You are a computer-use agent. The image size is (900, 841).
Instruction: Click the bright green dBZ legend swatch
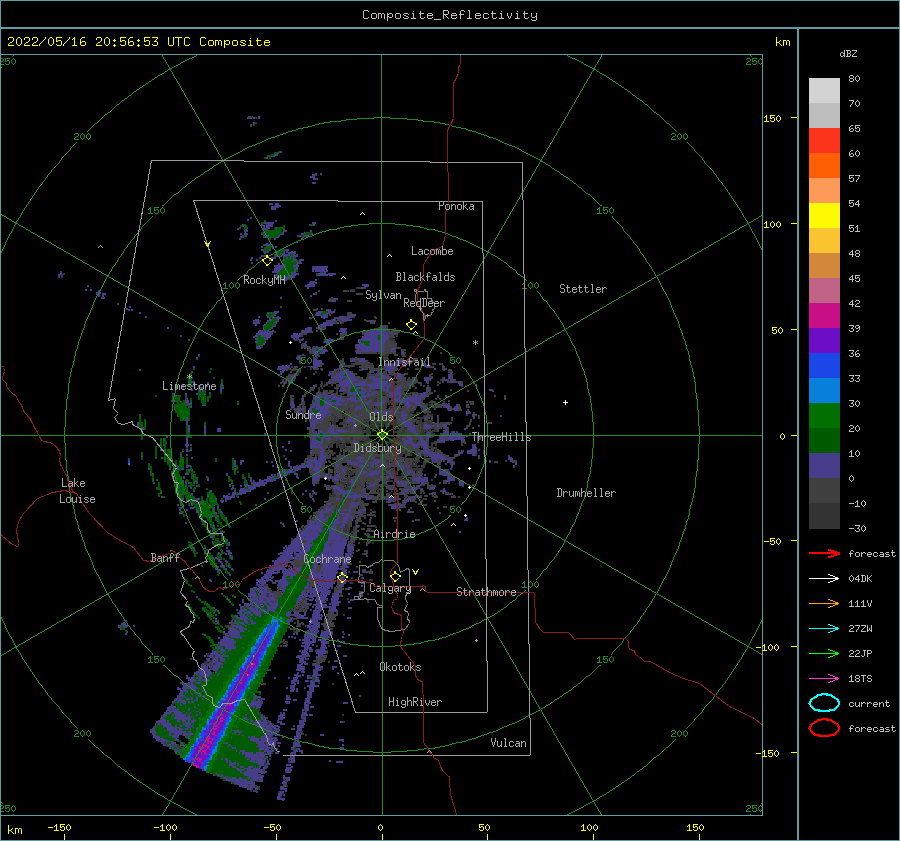(824, 415)
